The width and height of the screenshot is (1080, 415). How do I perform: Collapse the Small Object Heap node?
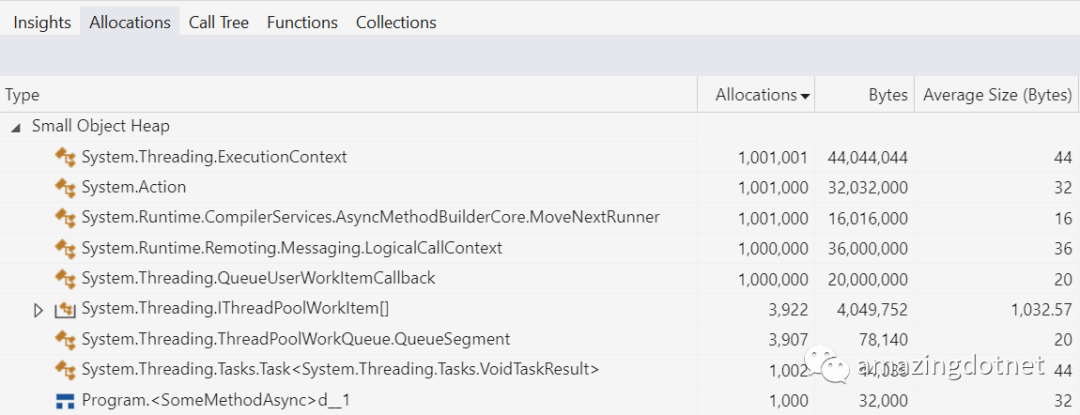pyautogui.click(x=16, y=127)
